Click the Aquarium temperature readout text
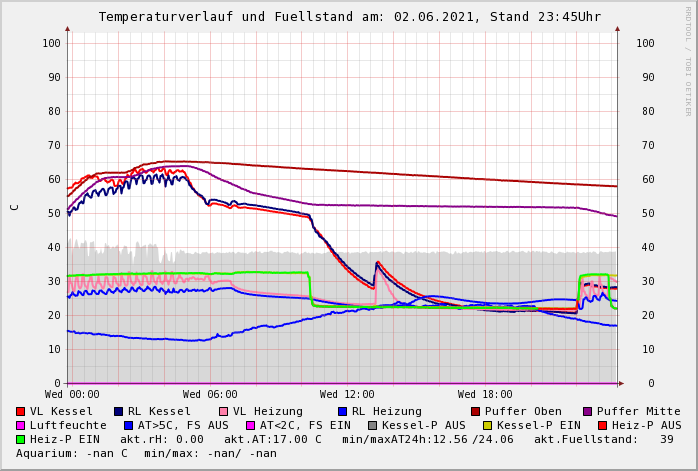698x471 pixels. [x=72, y=453]
